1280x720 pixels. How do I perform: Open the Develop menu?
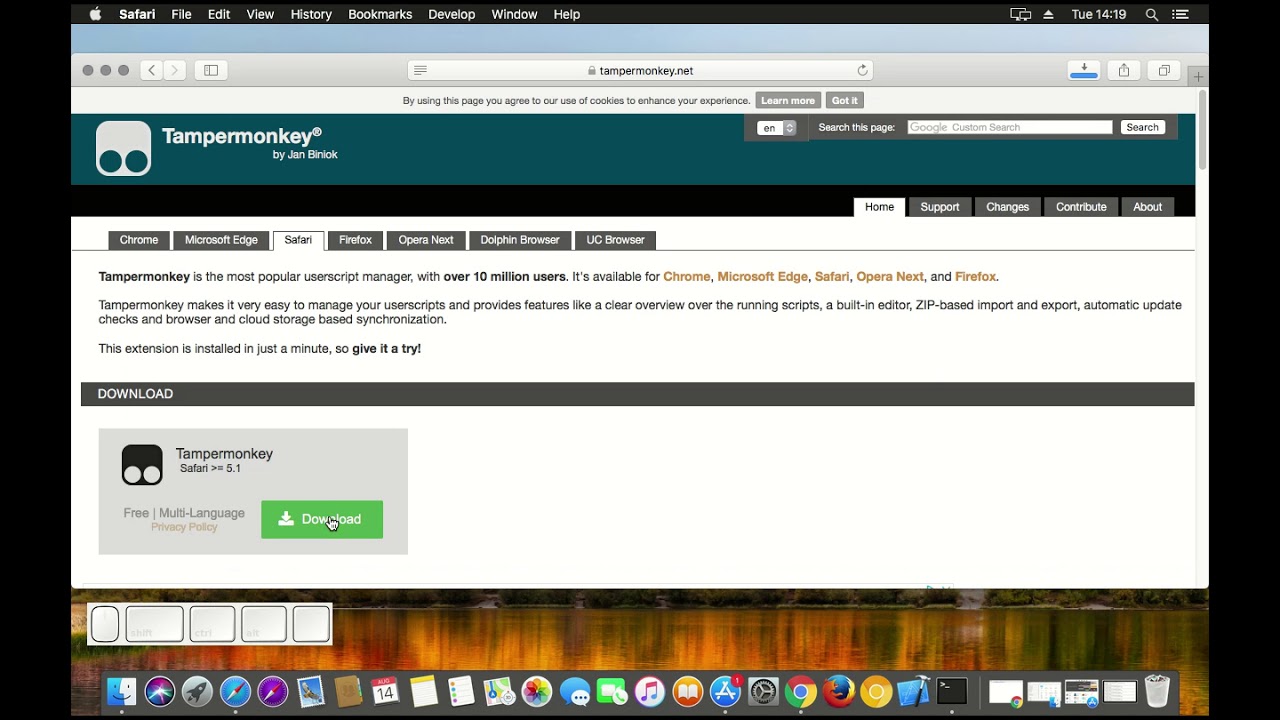coord(452,14)
